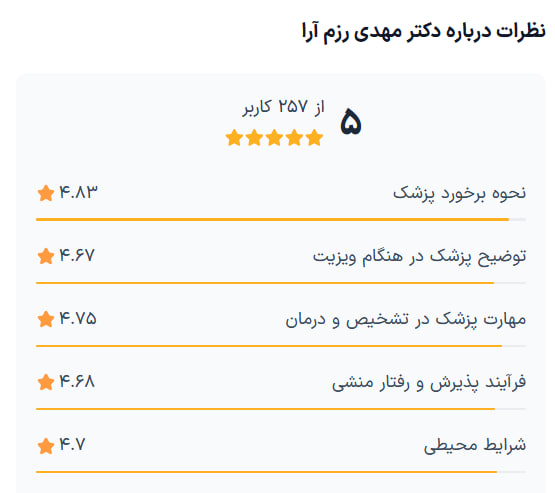This screenshot has height=493, width=555.
Task: Click the star icon beside the ۴.۷ rating
Action: (x=46, y=446)
